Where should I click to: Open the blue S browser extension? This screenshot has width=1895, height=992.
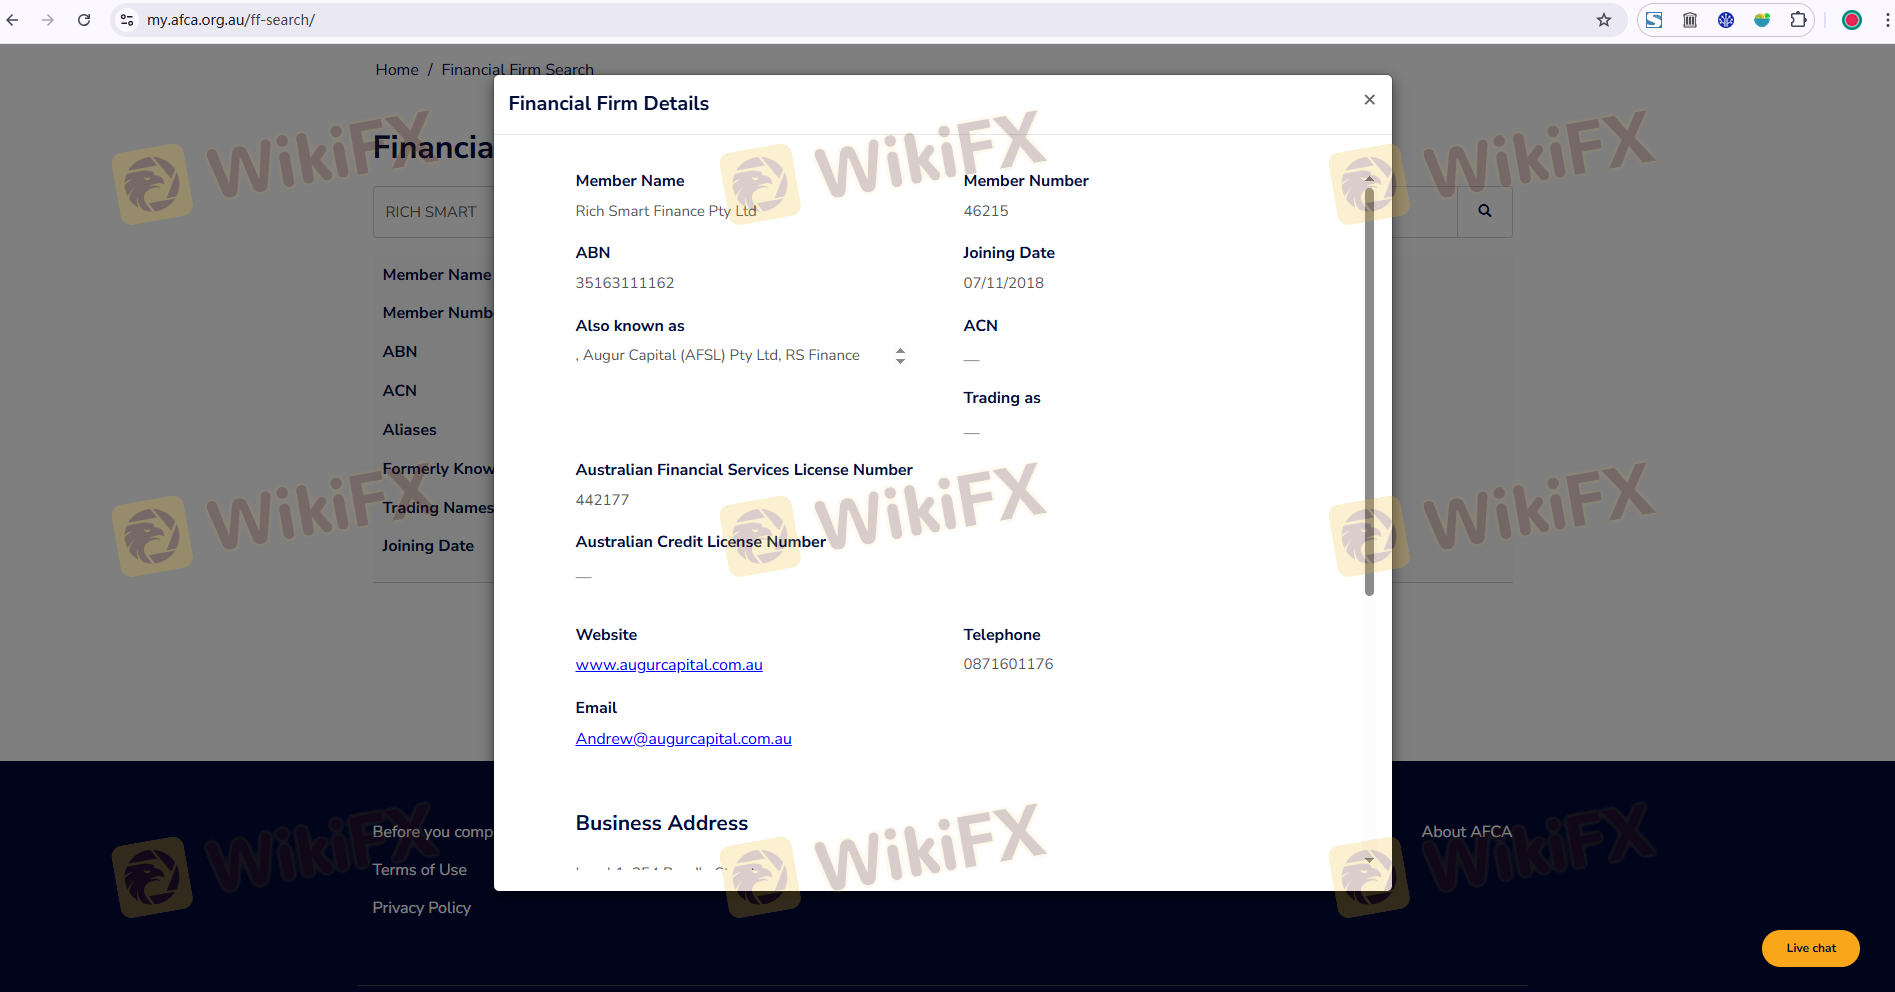(1654, 20)
